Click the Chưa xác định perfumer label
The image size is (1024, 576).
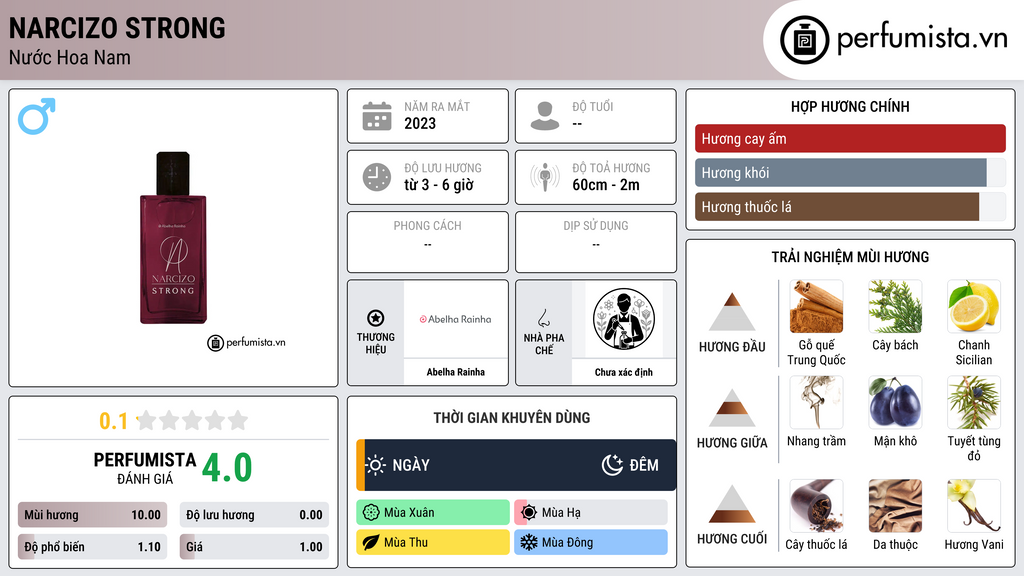point(624,372)
